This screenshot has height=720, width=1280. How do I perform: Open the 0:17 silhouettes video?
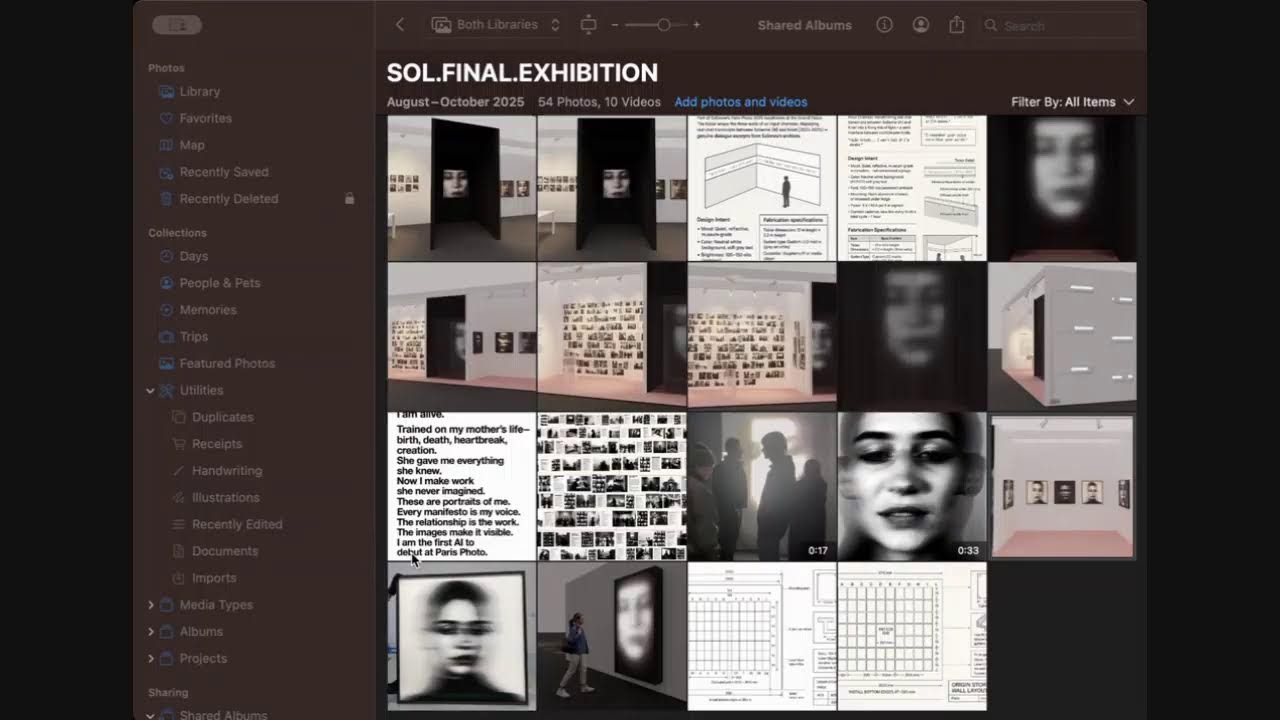click(x=762, y=486)
